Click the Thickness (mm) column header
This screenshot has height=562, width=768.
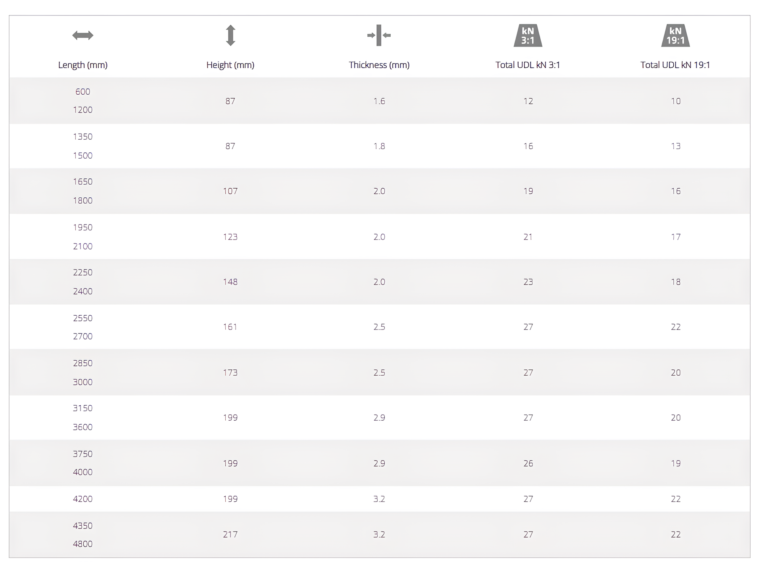tap(379, 65)
